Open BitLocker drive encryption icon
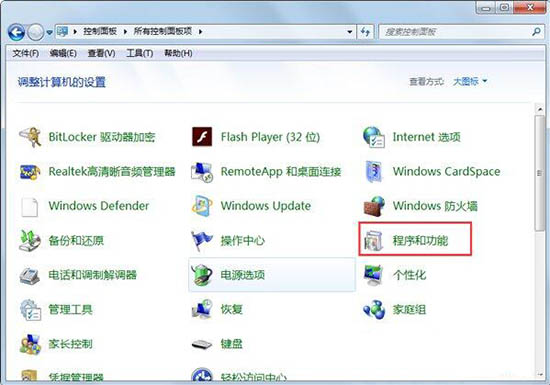550x385 pixels. tap(30, 137)
